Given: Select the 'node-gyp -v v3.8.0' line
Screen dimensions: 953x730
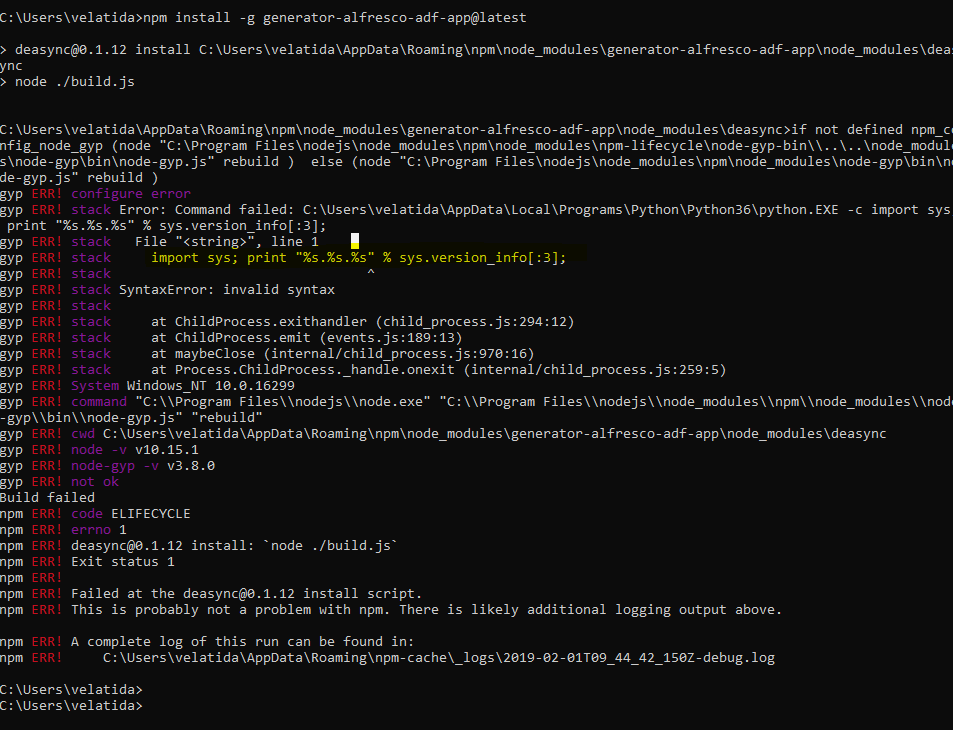Looking at the screenshot, I should coord(143,466).
